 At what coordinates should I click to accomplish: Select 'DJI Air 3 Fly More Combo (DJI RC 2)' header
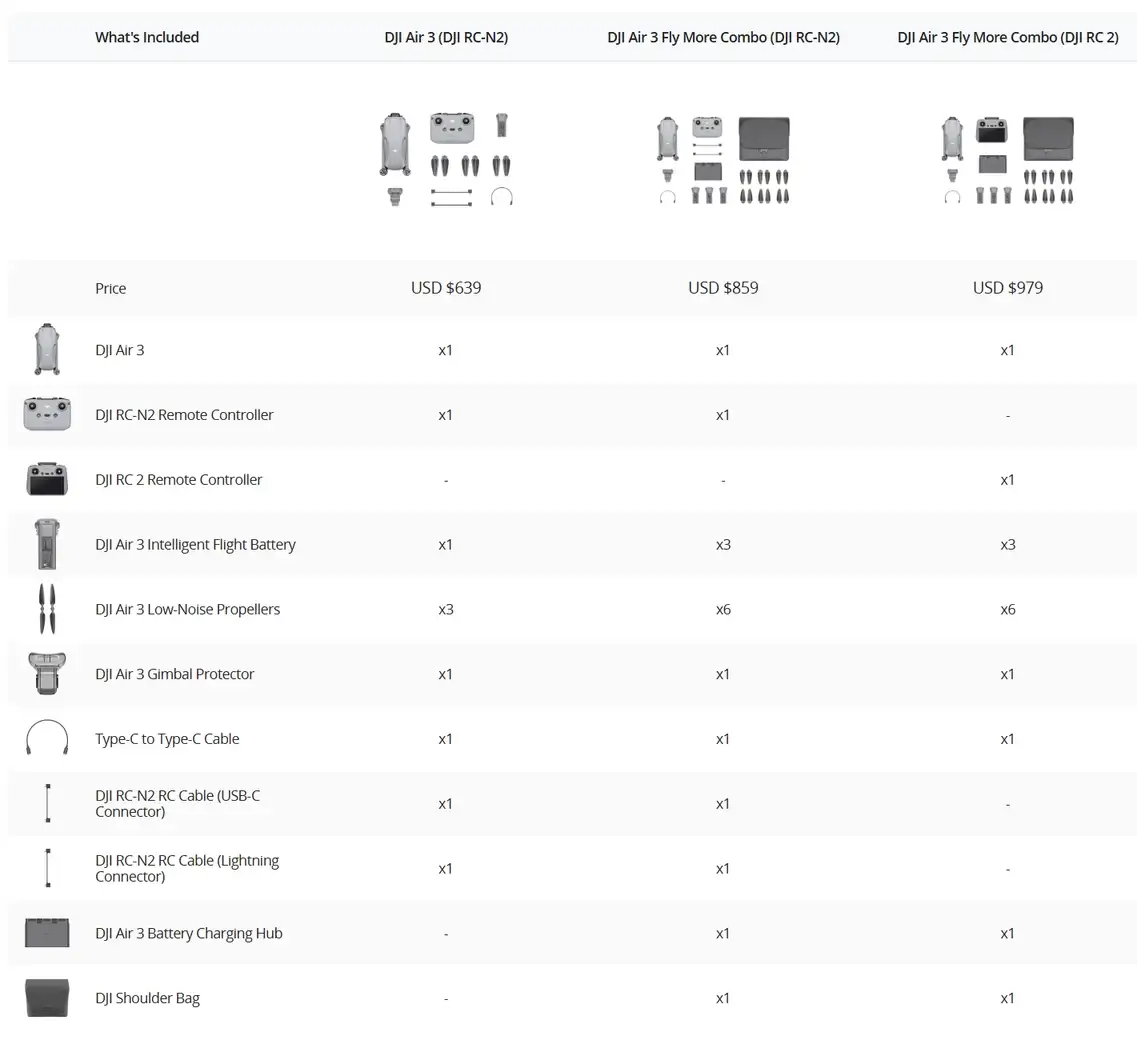(1008, 37)
